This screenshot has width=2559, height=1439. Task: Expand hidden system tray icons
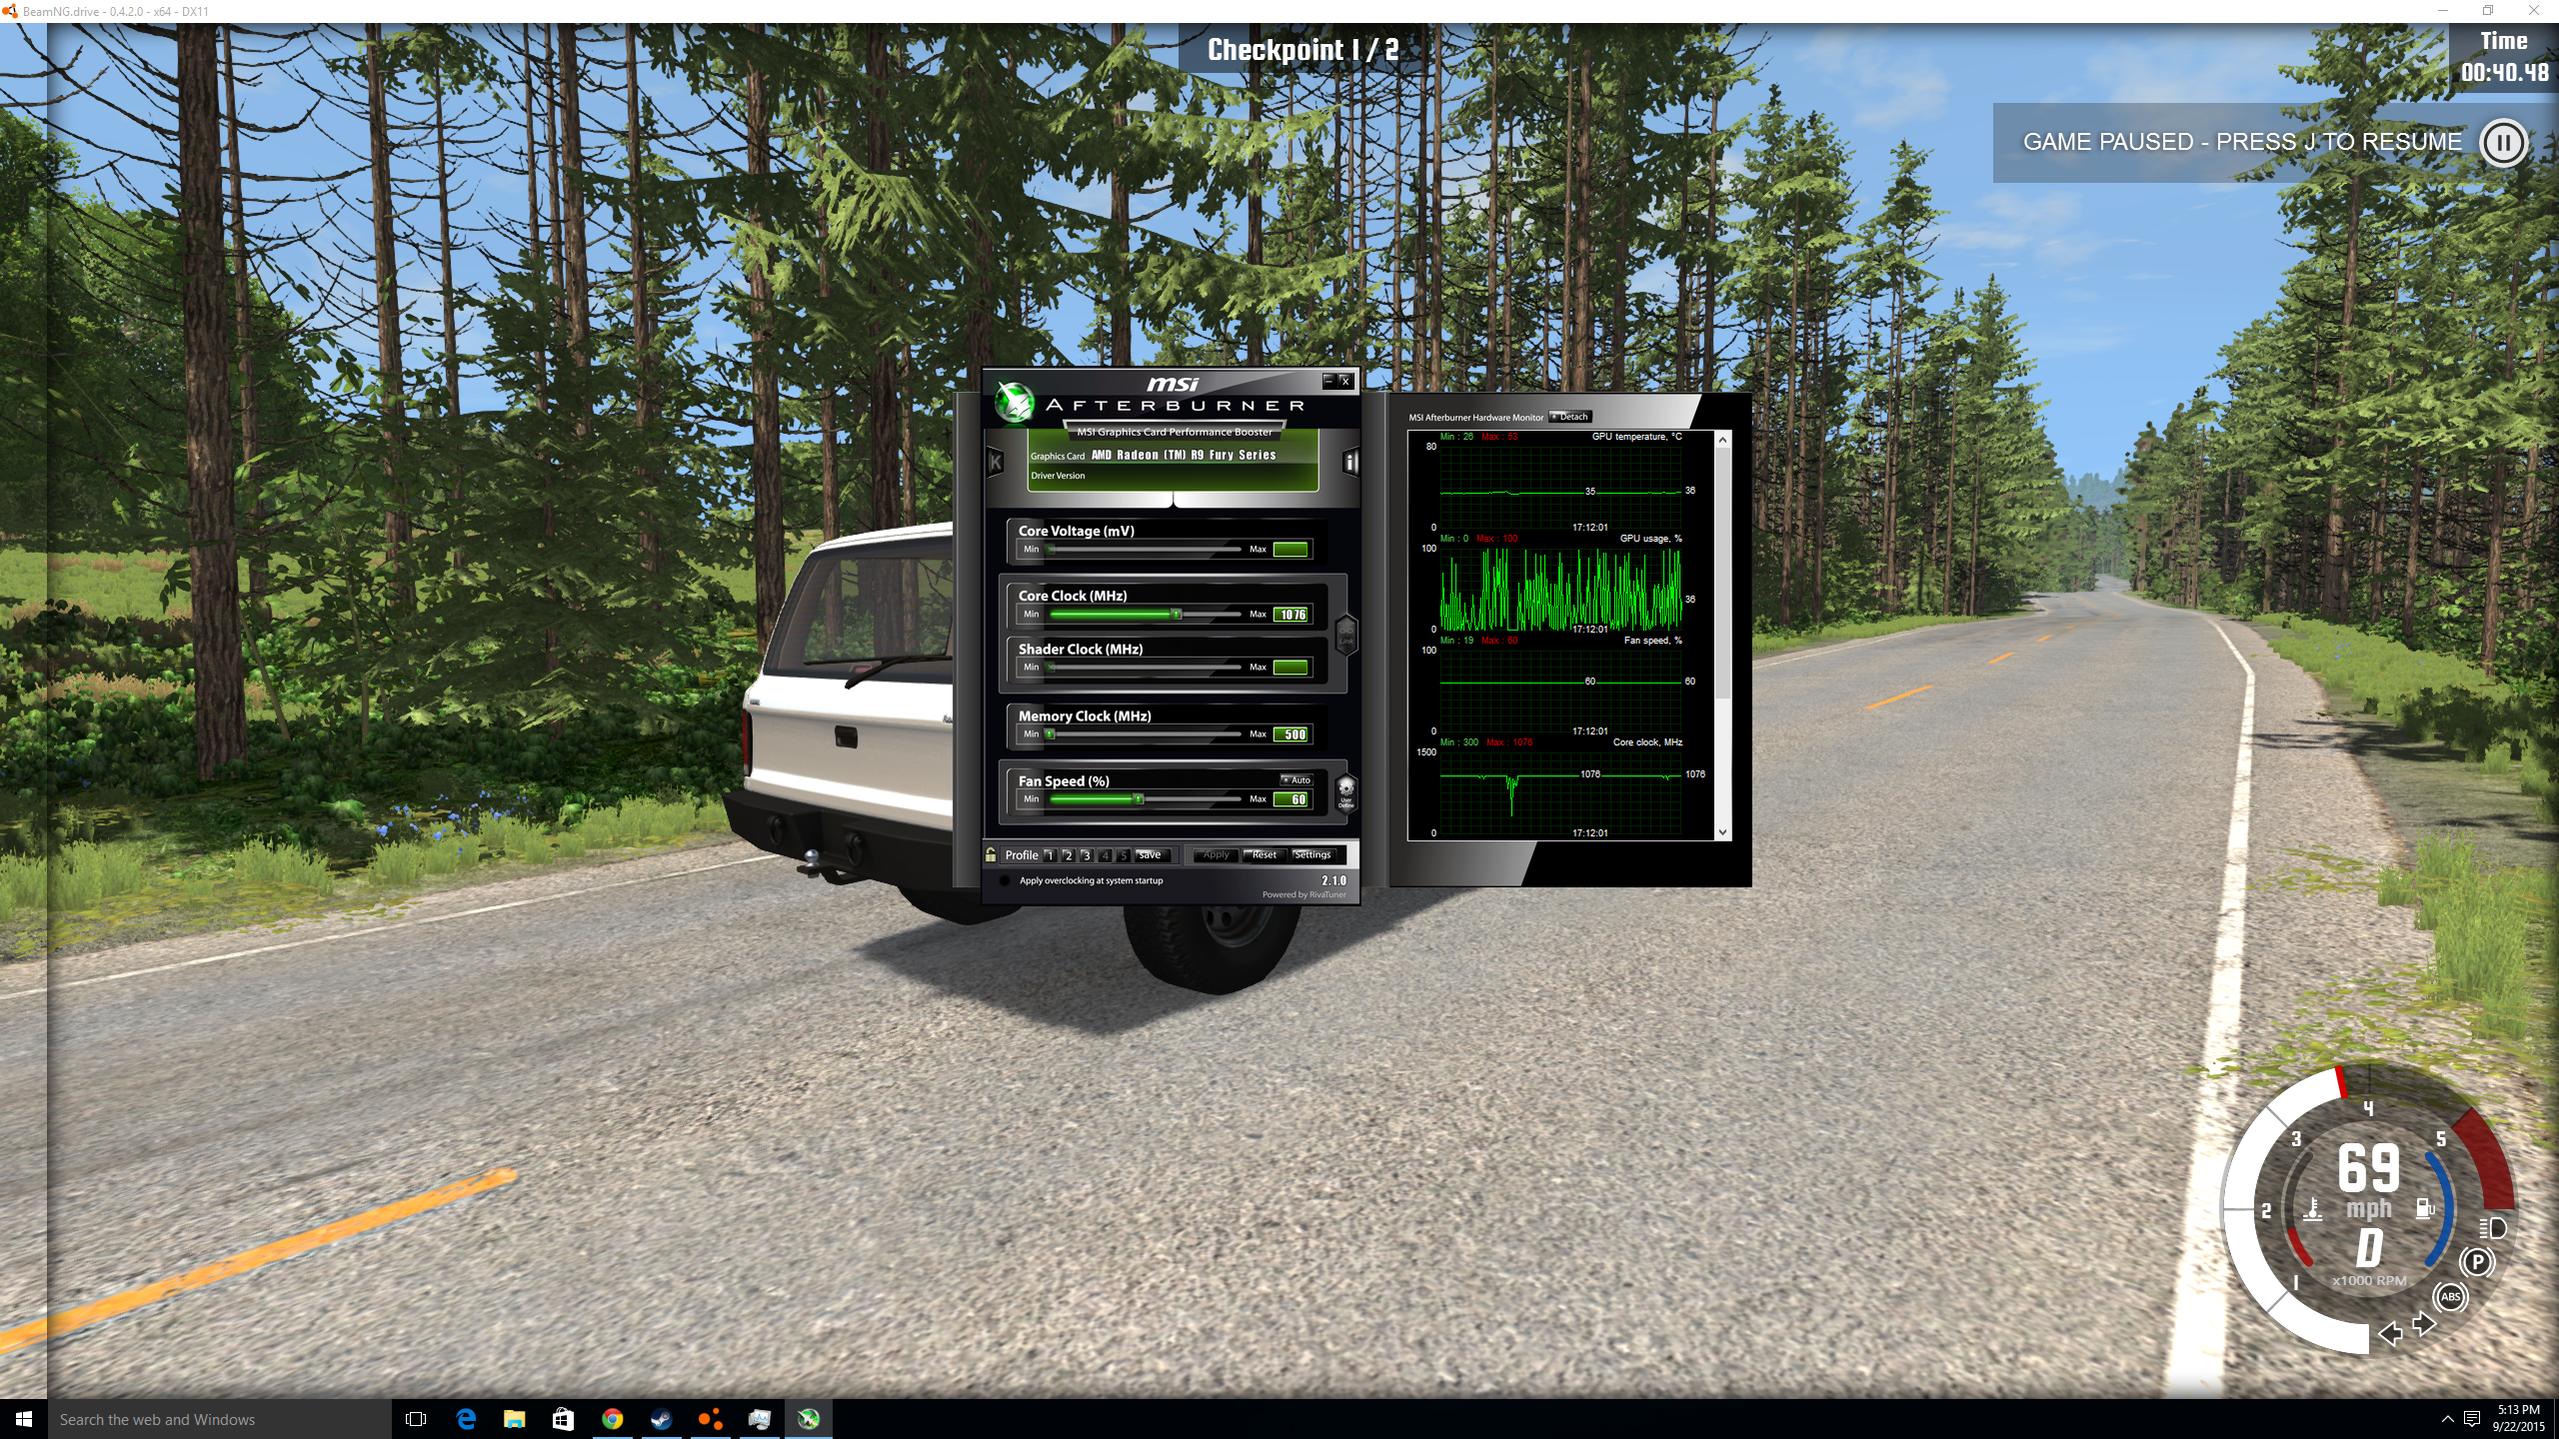(2447, 1419)
